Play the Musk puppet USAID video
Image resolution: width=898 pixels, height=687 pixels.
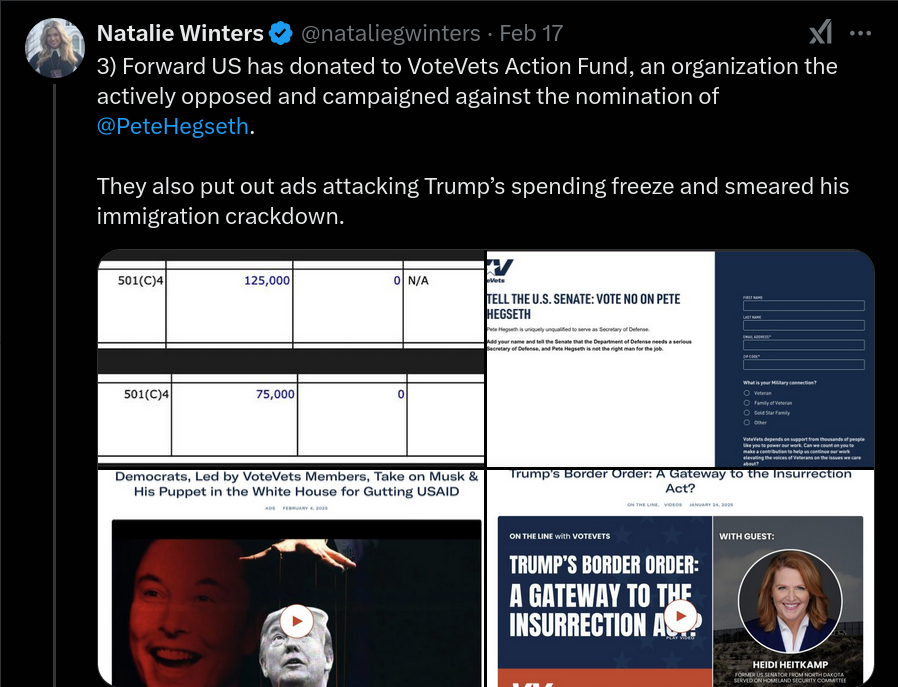(x=297, y=621)
